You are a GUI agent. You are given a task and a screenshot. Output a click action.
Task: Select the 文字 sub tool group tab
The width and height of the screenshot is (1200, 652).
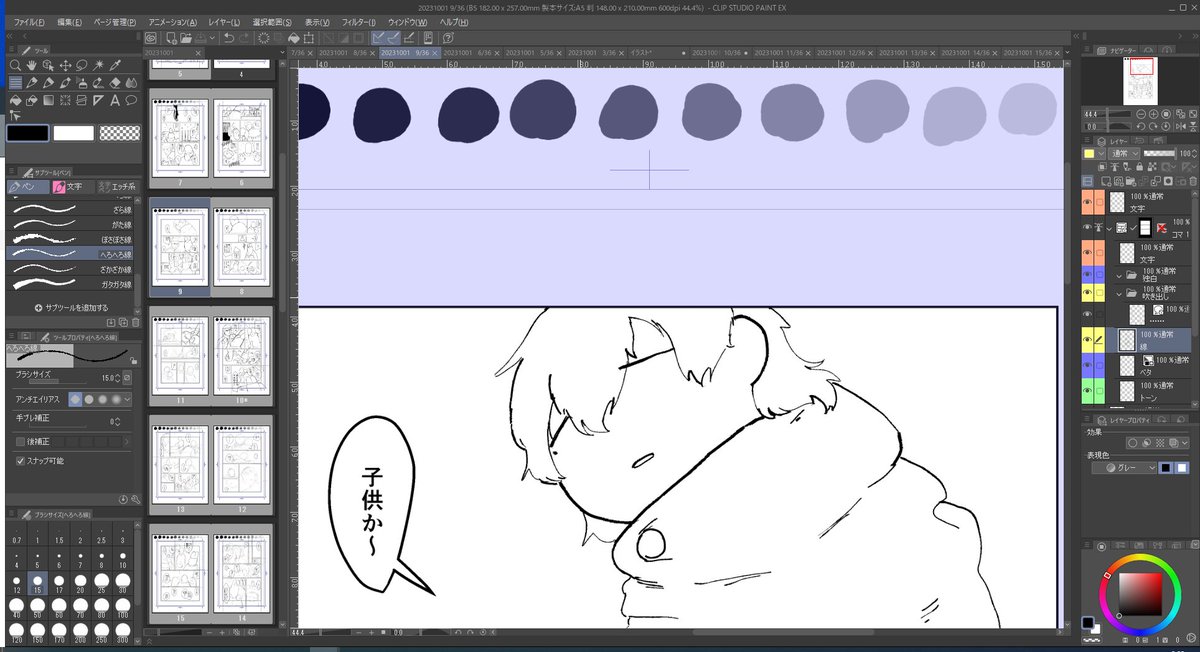point(72,186)
